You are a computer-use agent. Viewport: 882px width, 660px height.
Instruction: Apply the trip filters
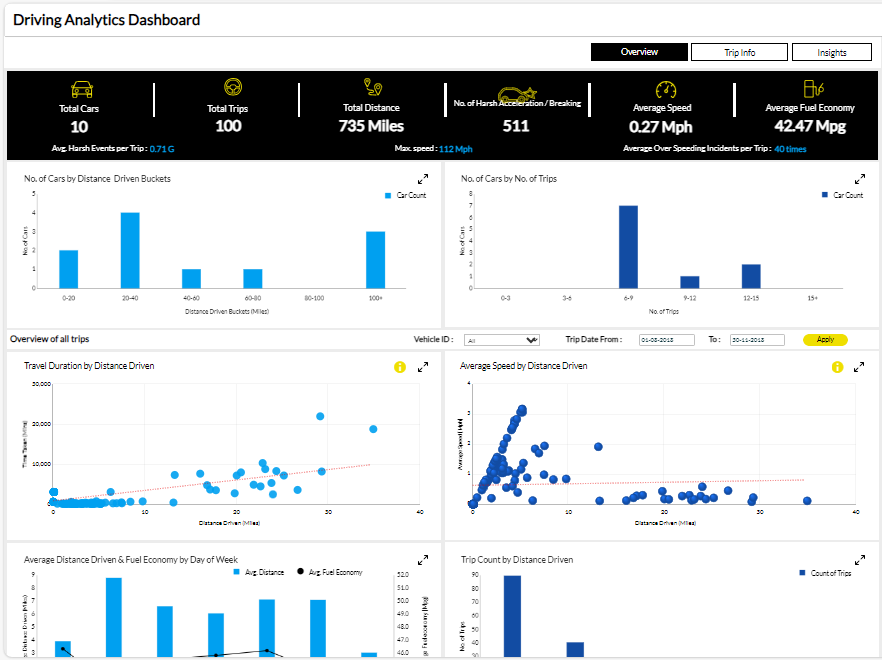click(x=825, y=339)
